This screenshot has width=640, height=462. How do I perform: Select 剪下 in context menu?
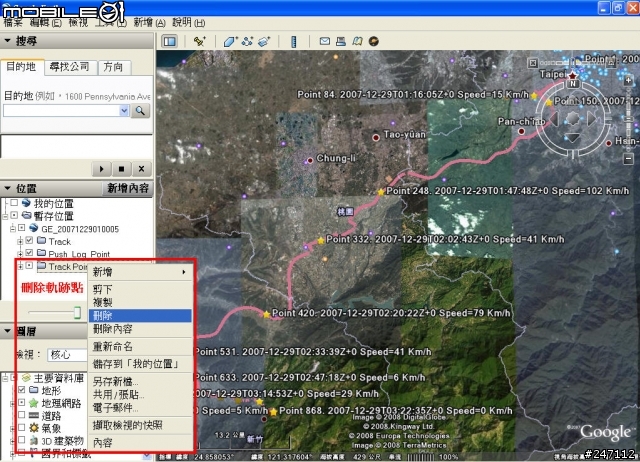click(x=140, y=289)
